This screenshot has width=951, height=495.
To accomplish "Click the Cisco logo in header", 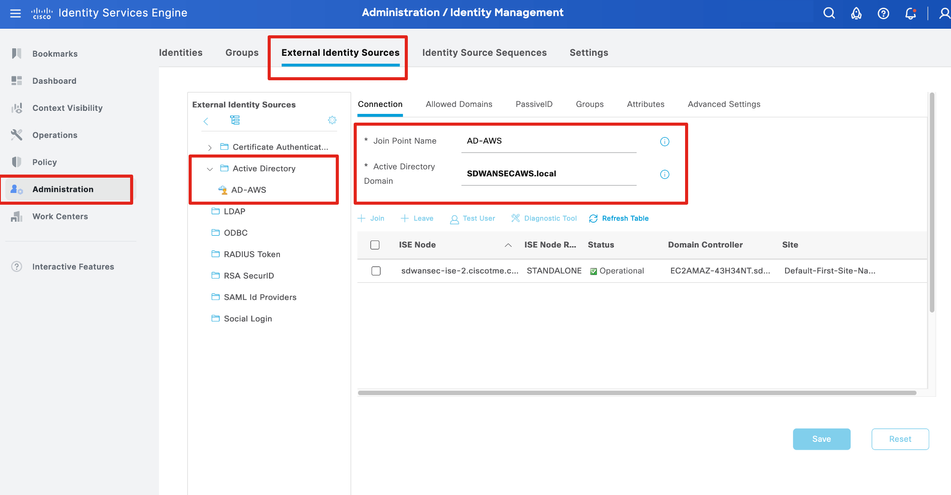I will pyautogui.click(x=42, y=13).
